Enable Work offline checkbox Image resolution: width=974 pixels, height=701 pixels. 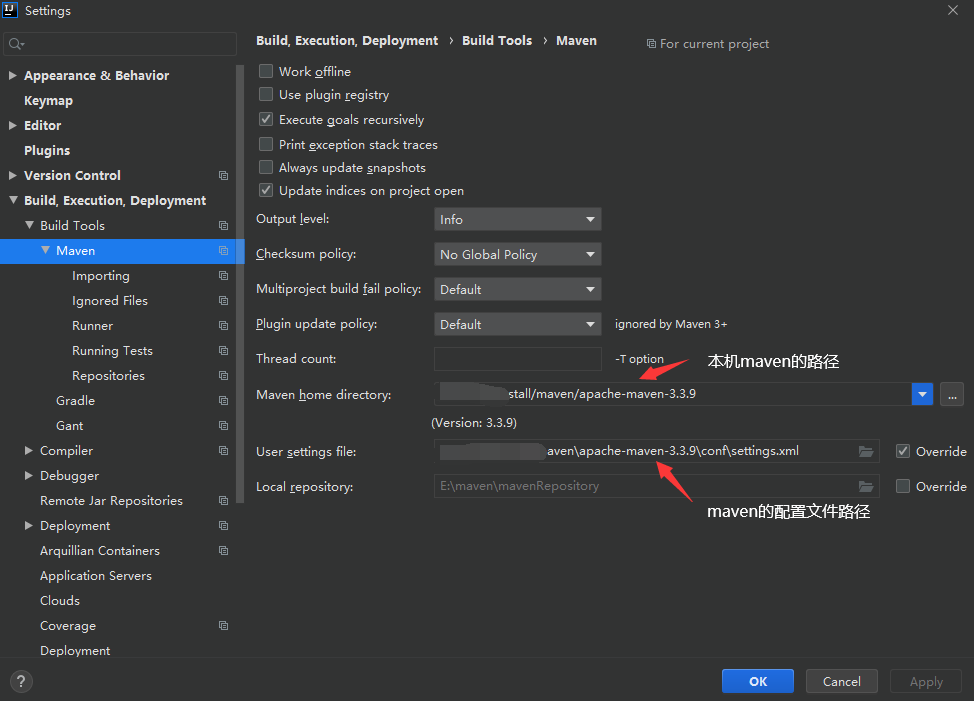pos(266,71)
